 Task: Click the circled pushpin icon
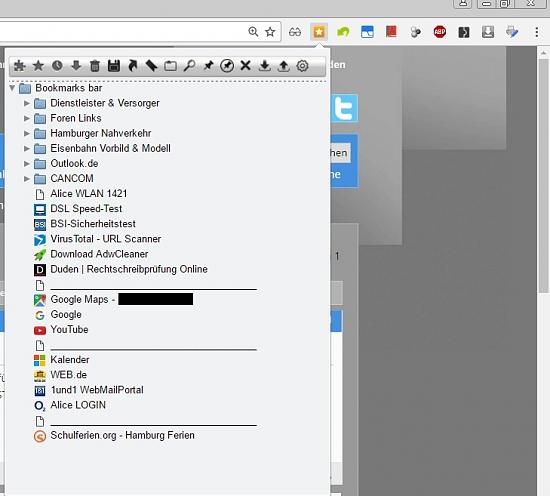pyautogui.click(x=227, y=66)
